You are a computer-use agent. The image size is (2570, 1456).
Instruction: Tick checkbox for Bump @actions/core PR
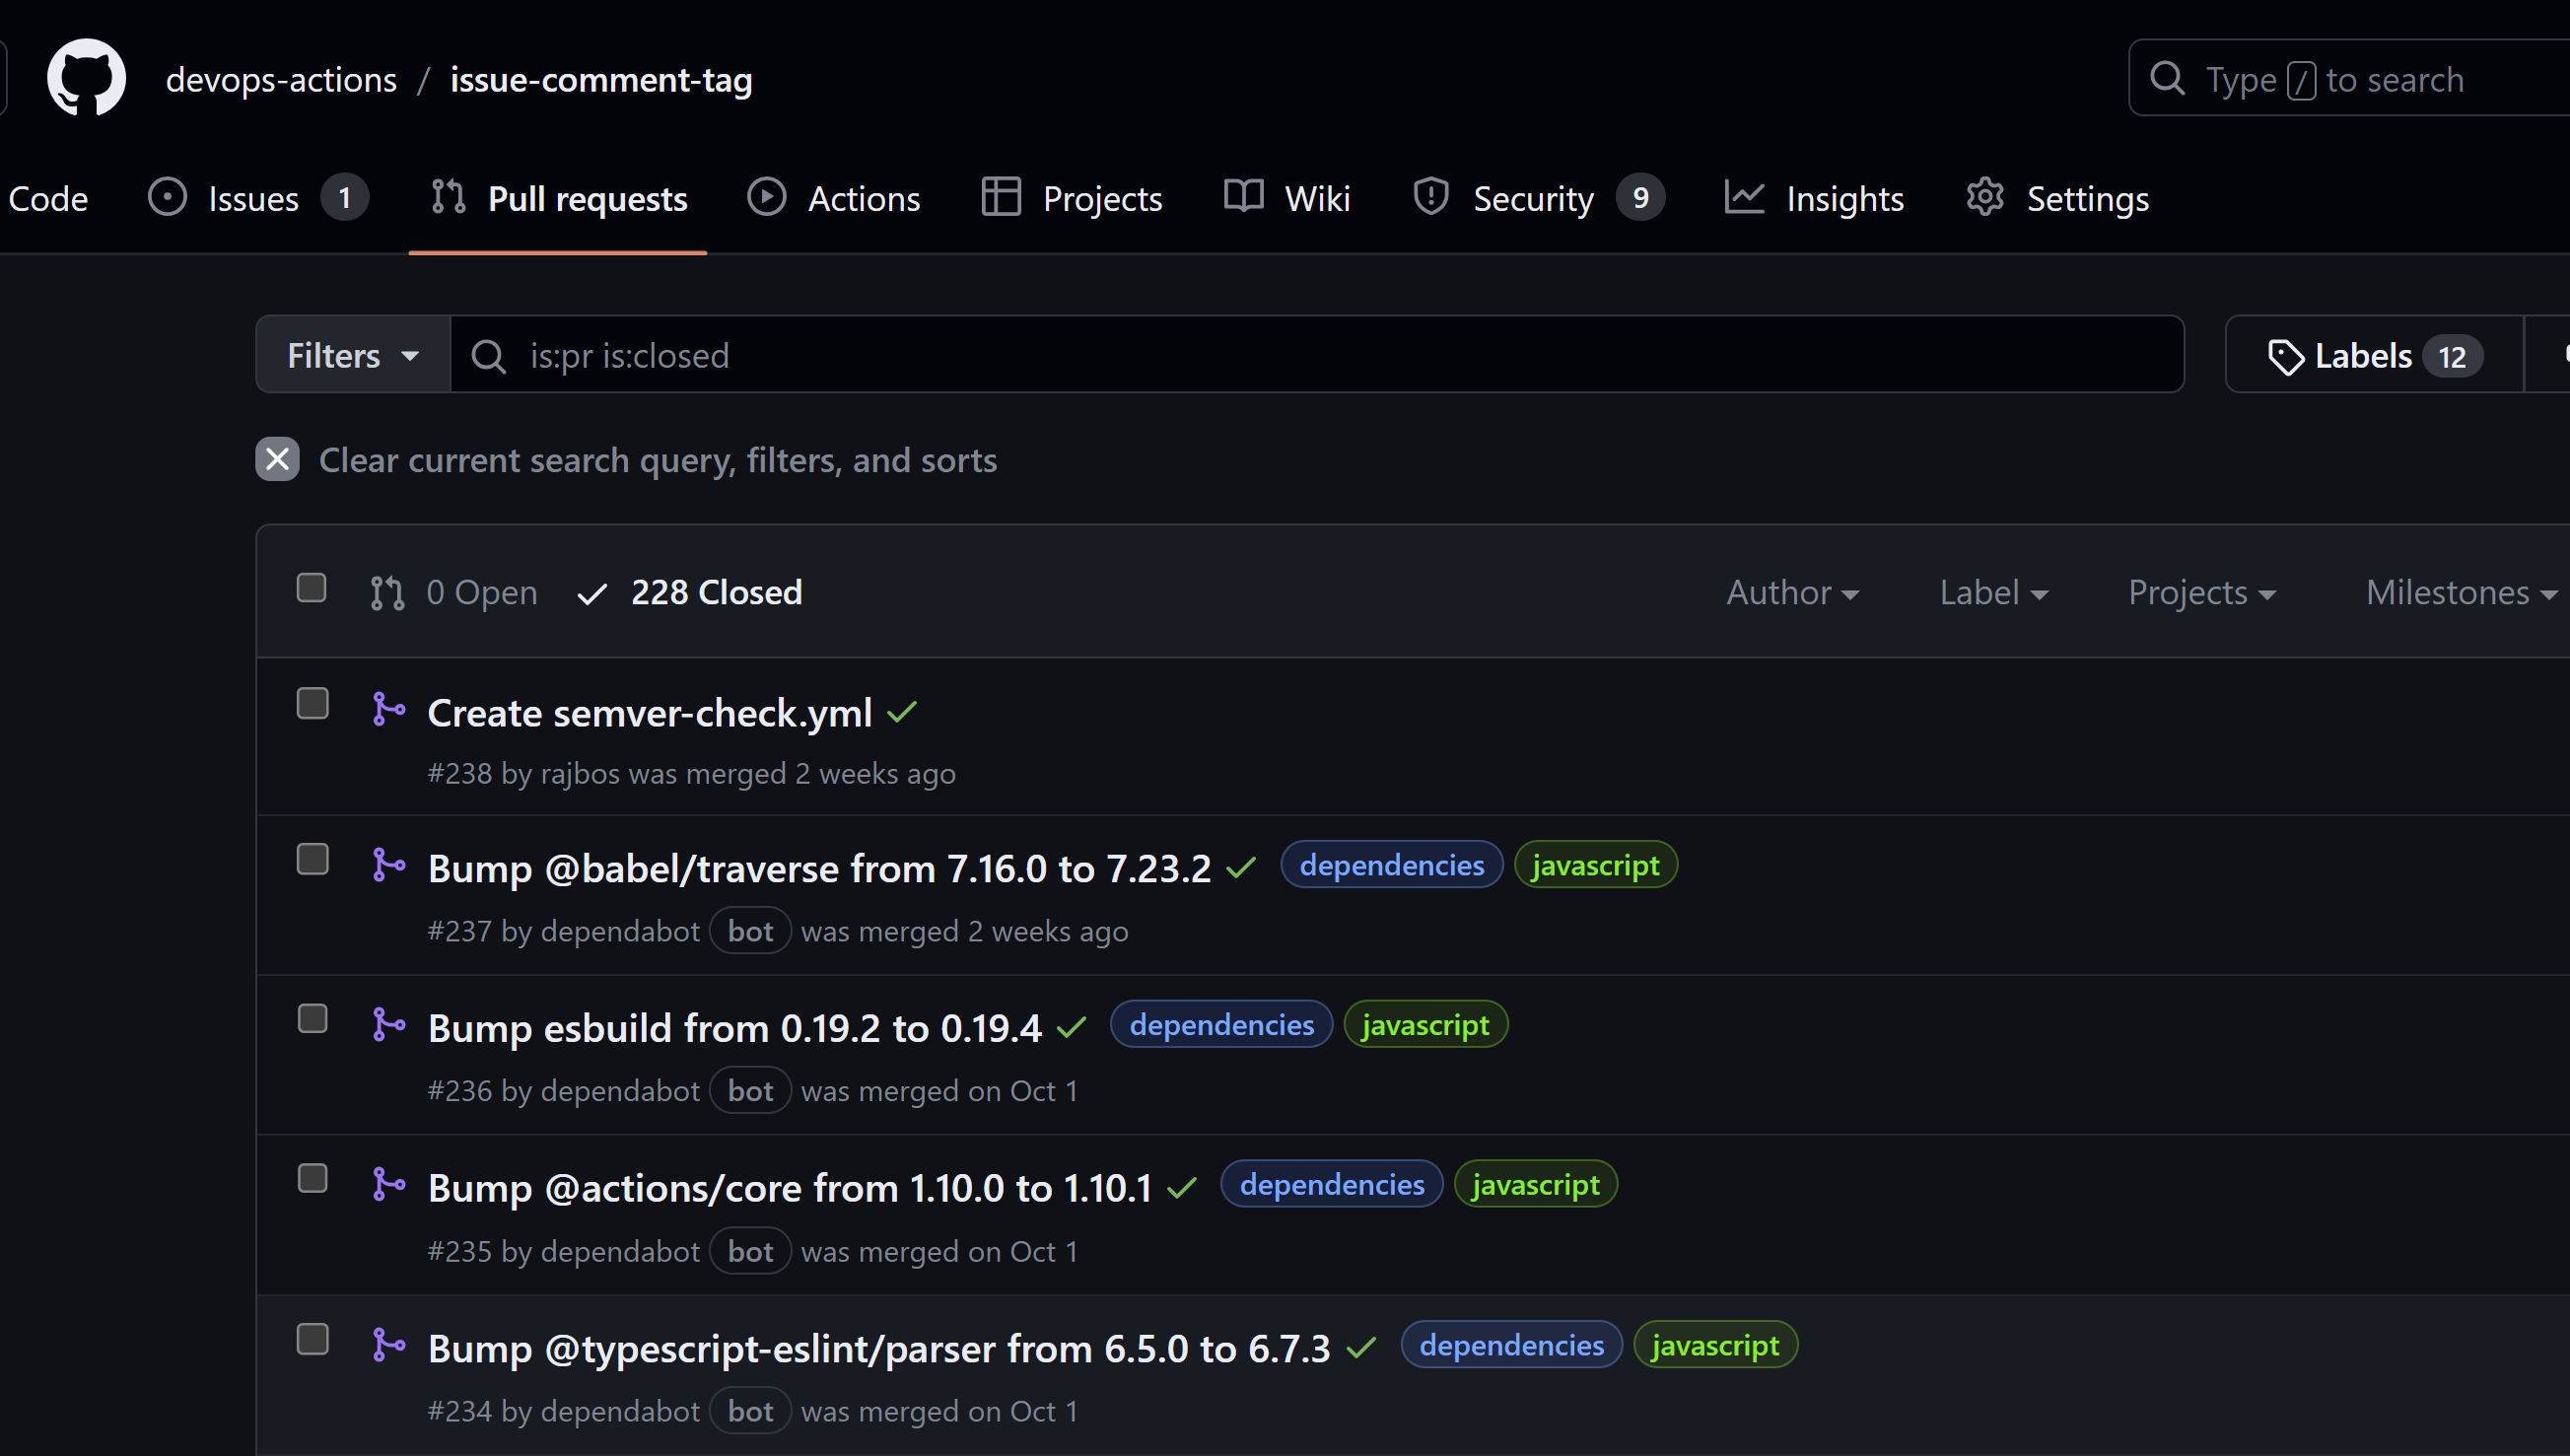coord(313,1179)
